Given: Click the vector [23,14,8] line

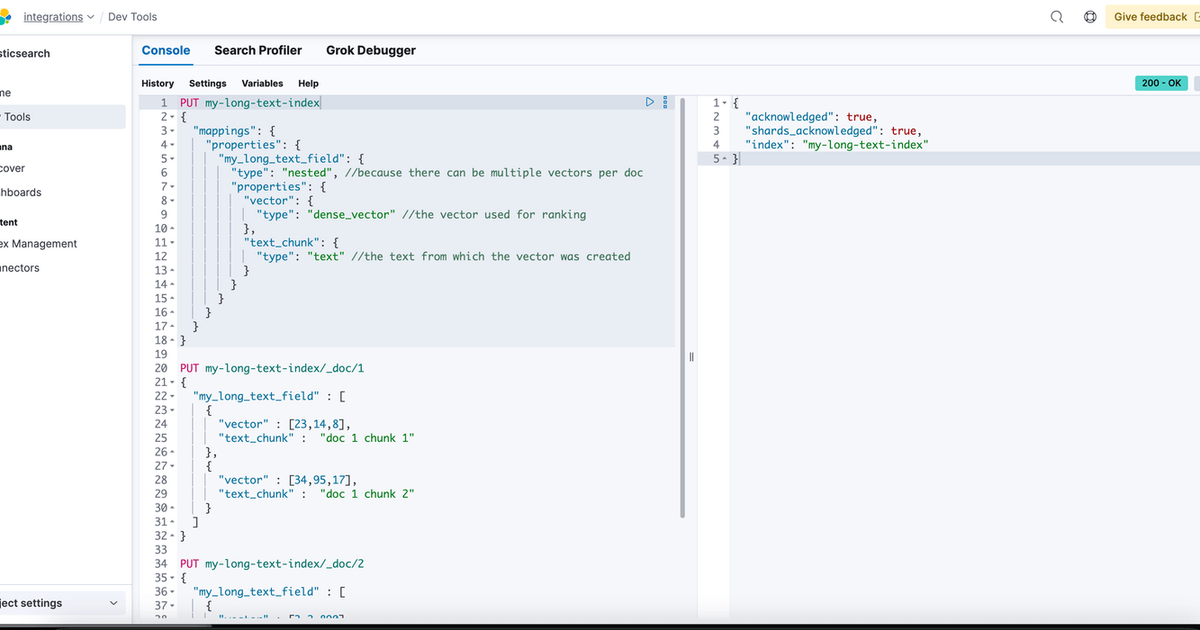Looking at the screenshot, I should [286, 424].
